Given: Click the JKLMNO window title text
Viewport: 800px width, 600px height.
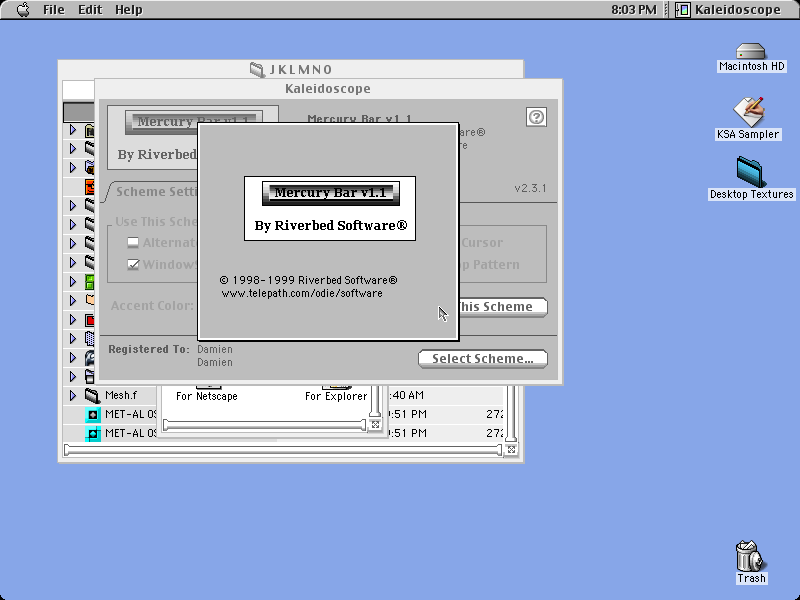Looking at the screenshot, I should [x=301, y=69].
